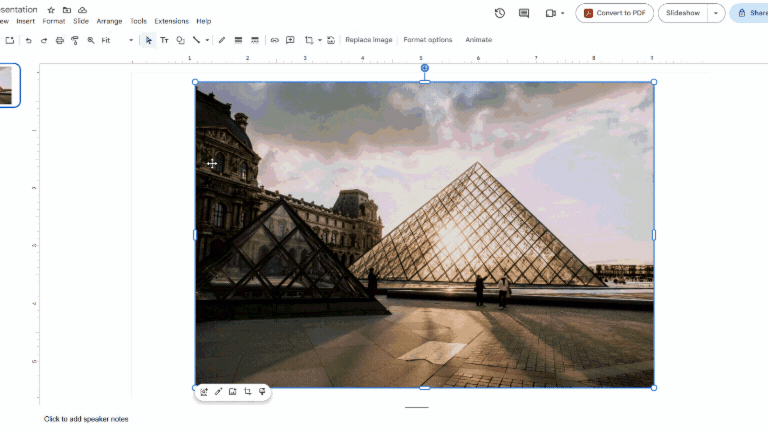Undo the last action
The image size is (768, 432).
pos(28,40)
